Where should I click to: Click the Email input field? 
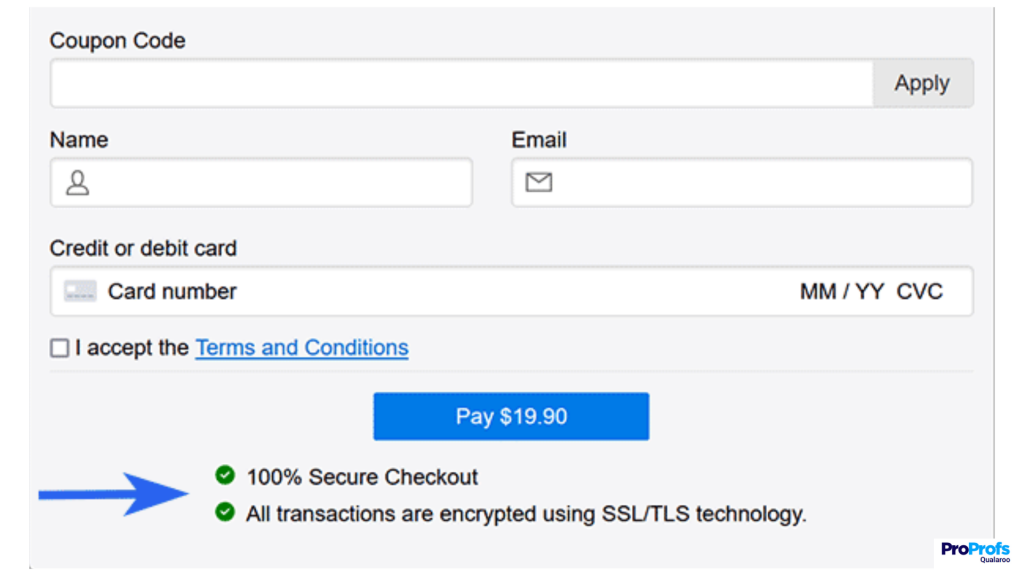click(x=740, y=181)
